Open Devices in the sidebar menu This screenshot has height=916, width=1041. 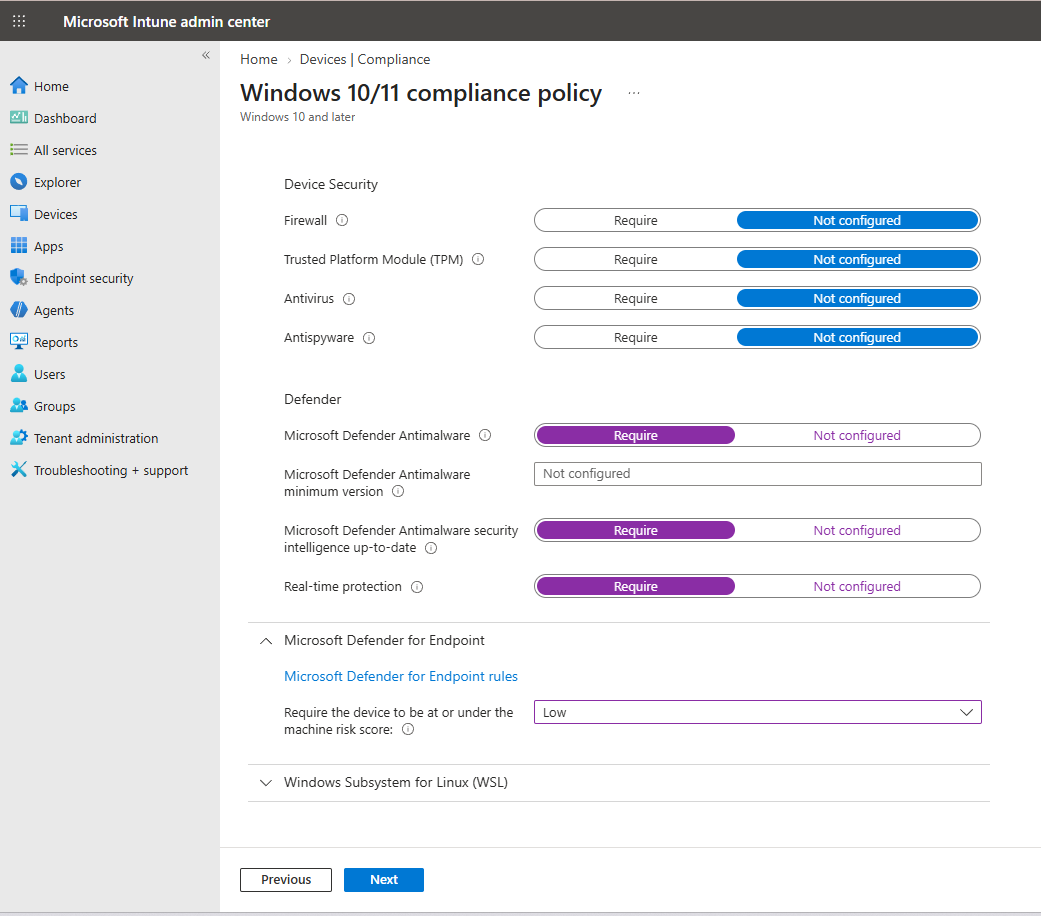[x=56, y=214]
